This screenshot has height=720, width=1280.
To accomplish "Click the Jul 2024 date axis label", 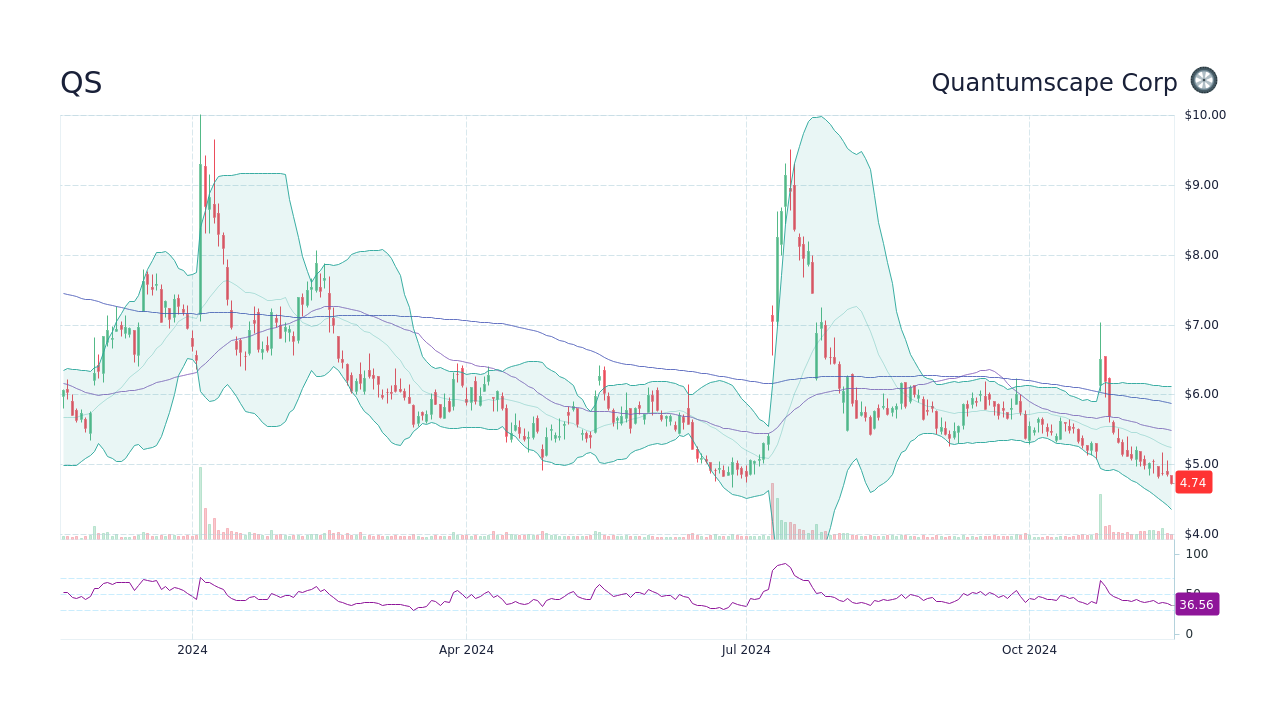I will pos(746,650).
